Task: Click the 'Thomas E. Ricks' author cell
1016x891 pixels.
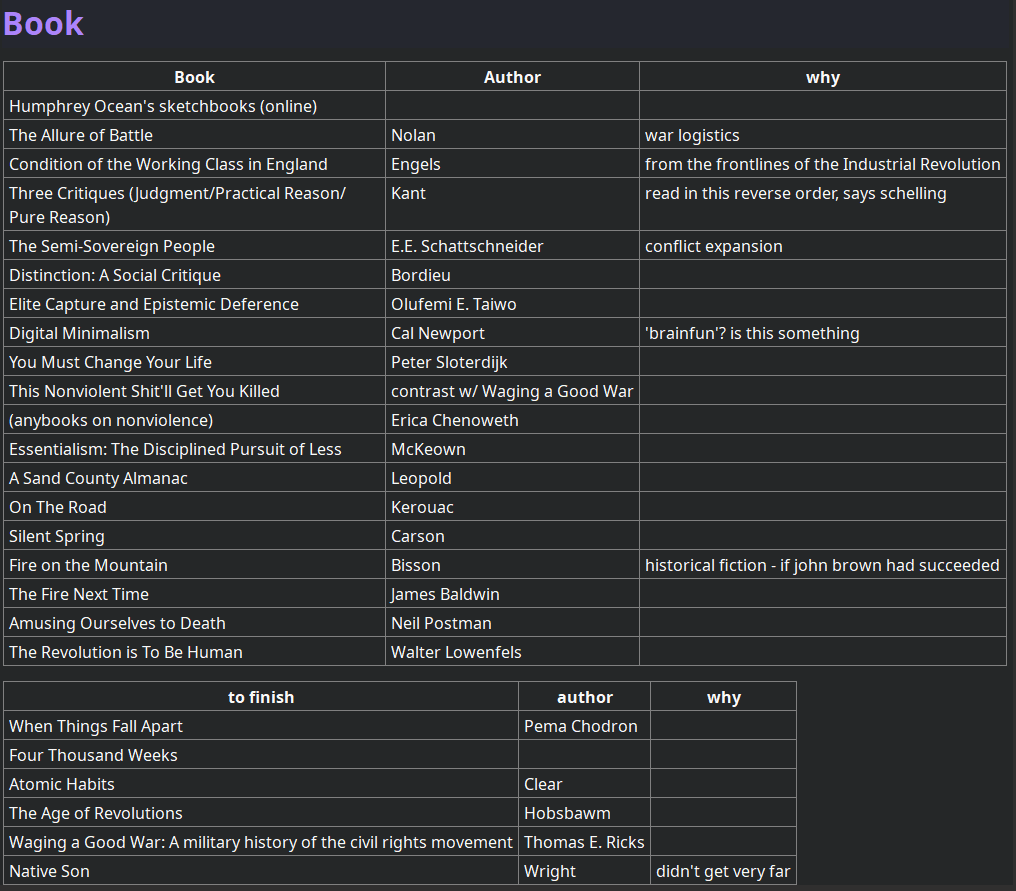Action: (584, 842)
